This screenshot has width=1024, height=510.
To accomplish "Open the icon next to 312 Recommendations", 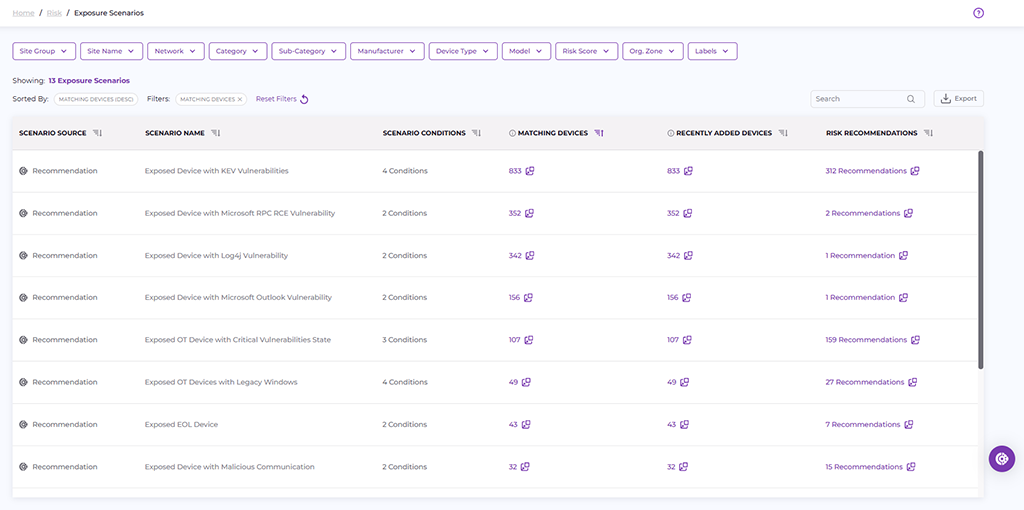I will [915, 171].
